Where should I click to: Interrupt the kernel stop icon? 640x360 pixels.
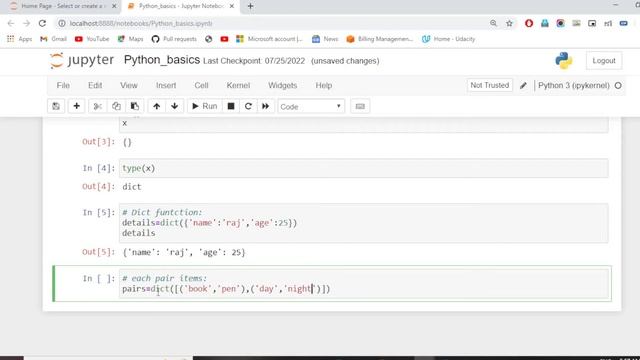pos(231,106)
